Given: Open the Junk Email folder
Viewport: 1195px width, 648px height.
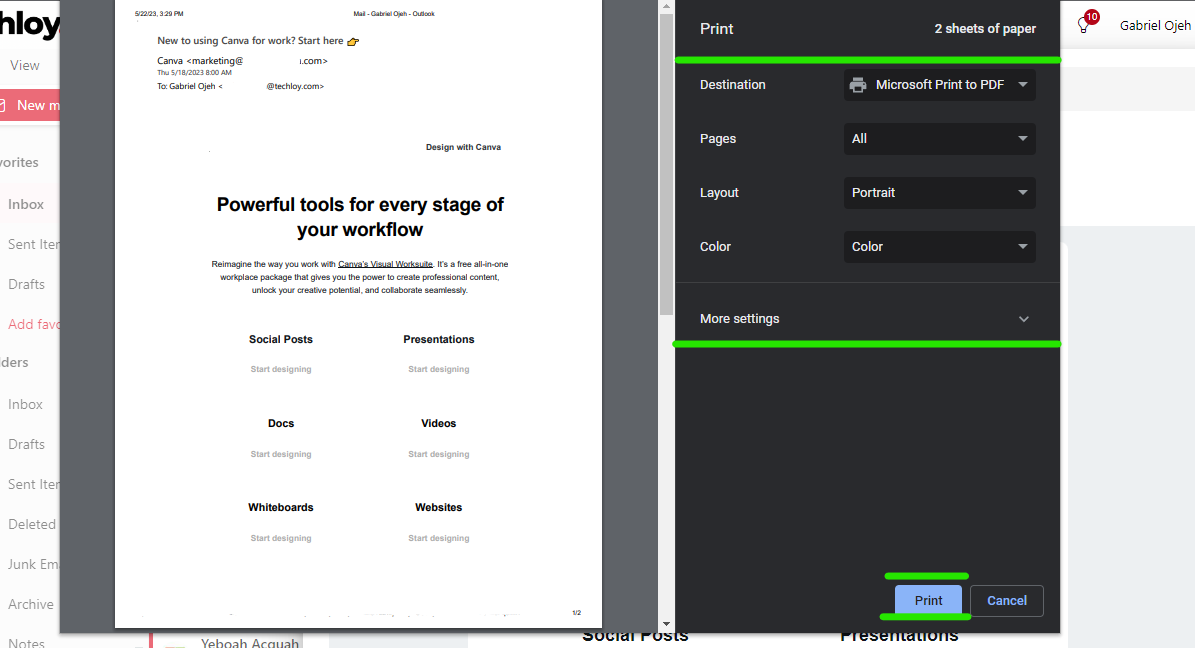Looking at the screenshot, I should point(33,564).
